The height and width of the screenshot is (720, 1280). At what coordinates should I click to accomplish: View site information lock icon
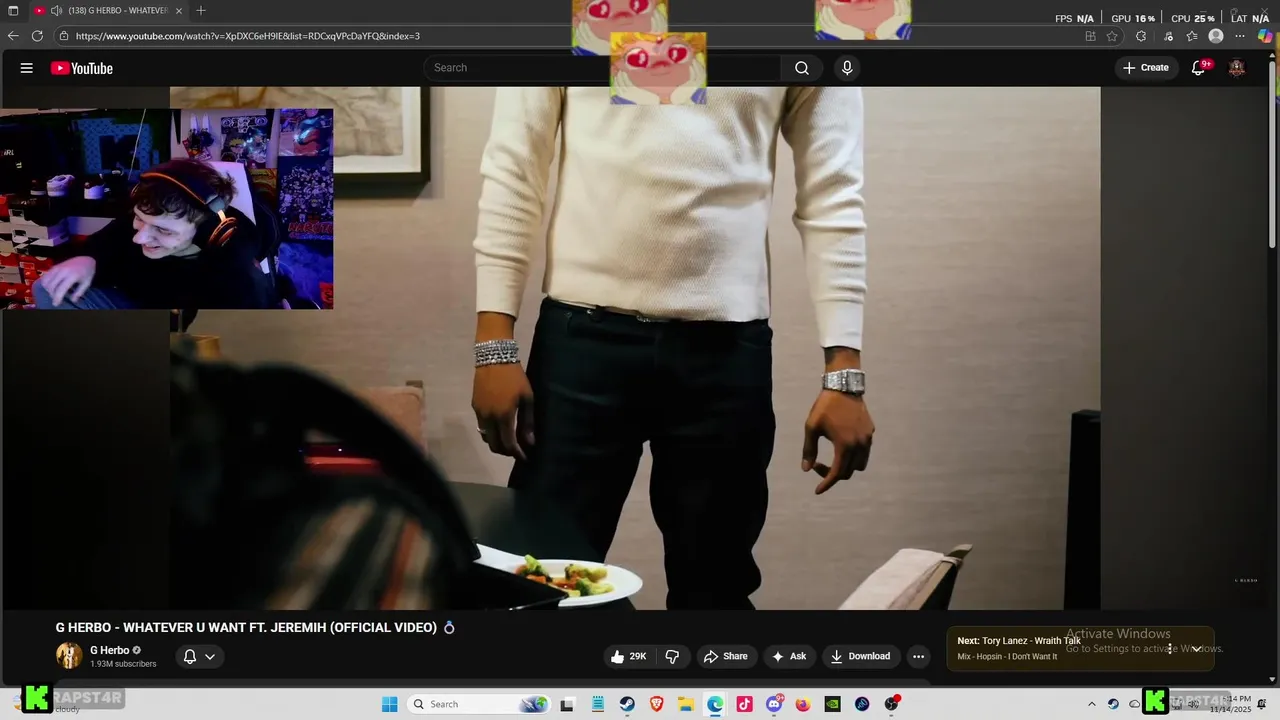tap(64, 36)
